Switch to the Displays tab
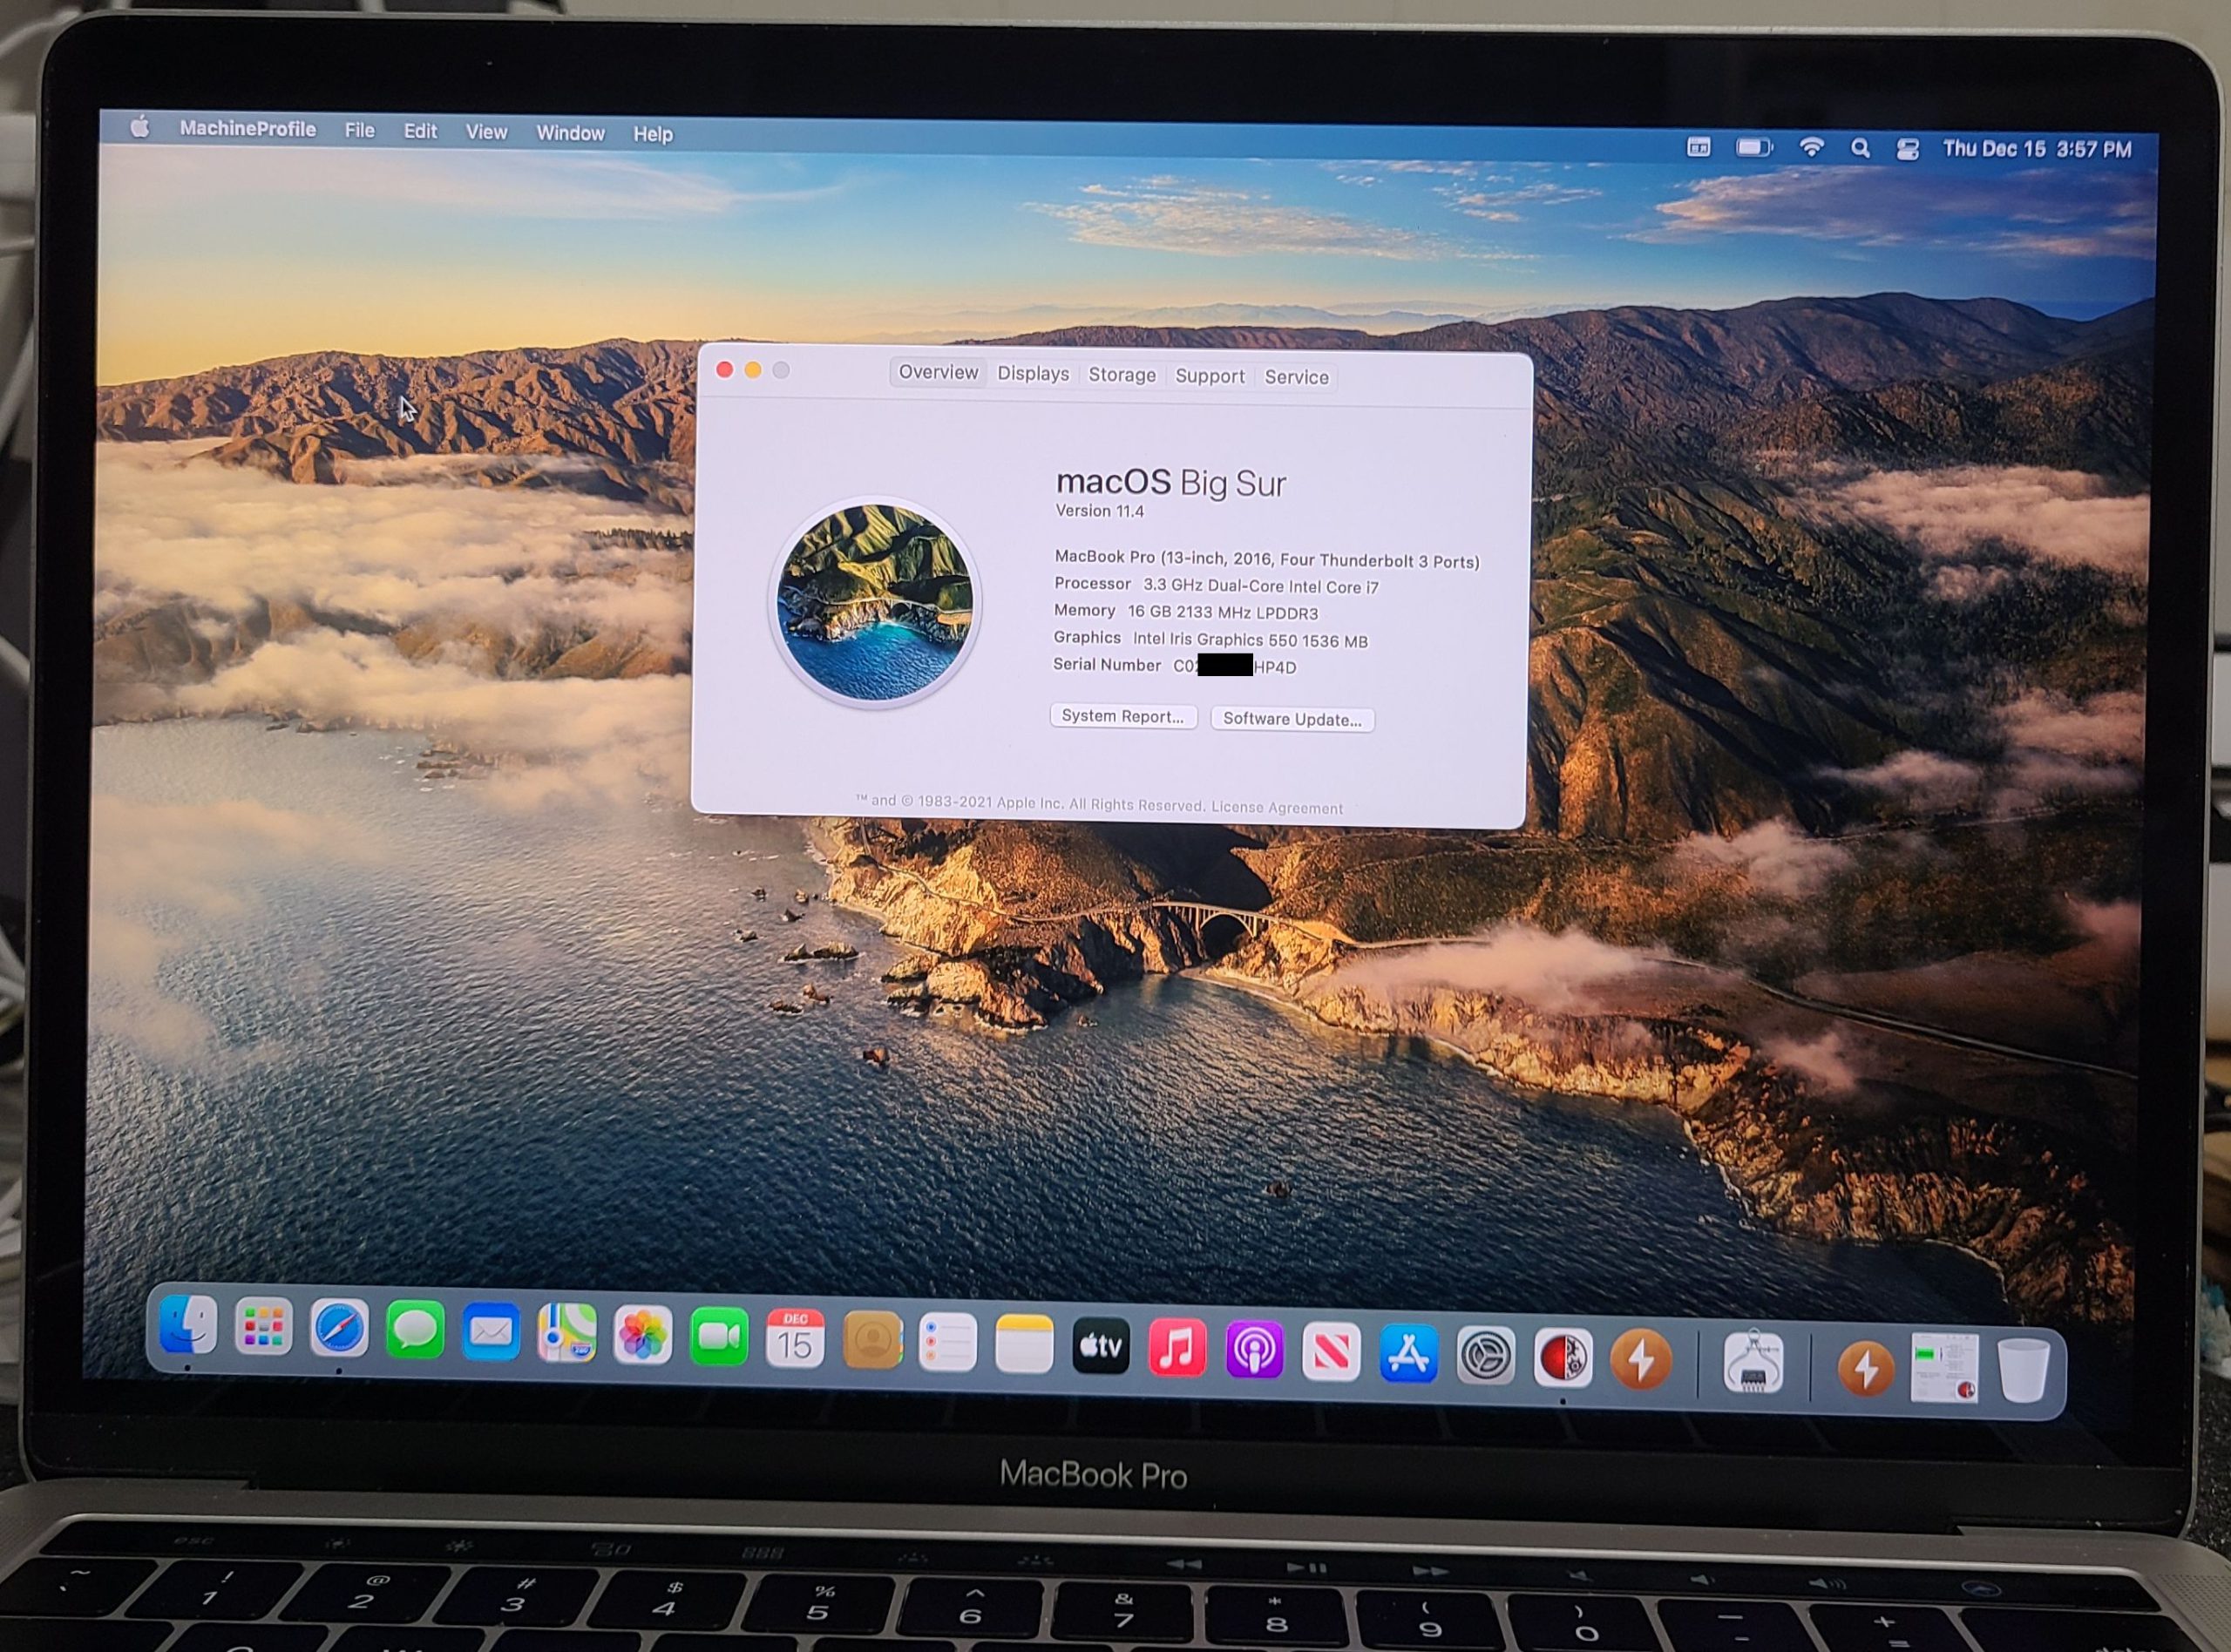 (x=1033, y=374)
